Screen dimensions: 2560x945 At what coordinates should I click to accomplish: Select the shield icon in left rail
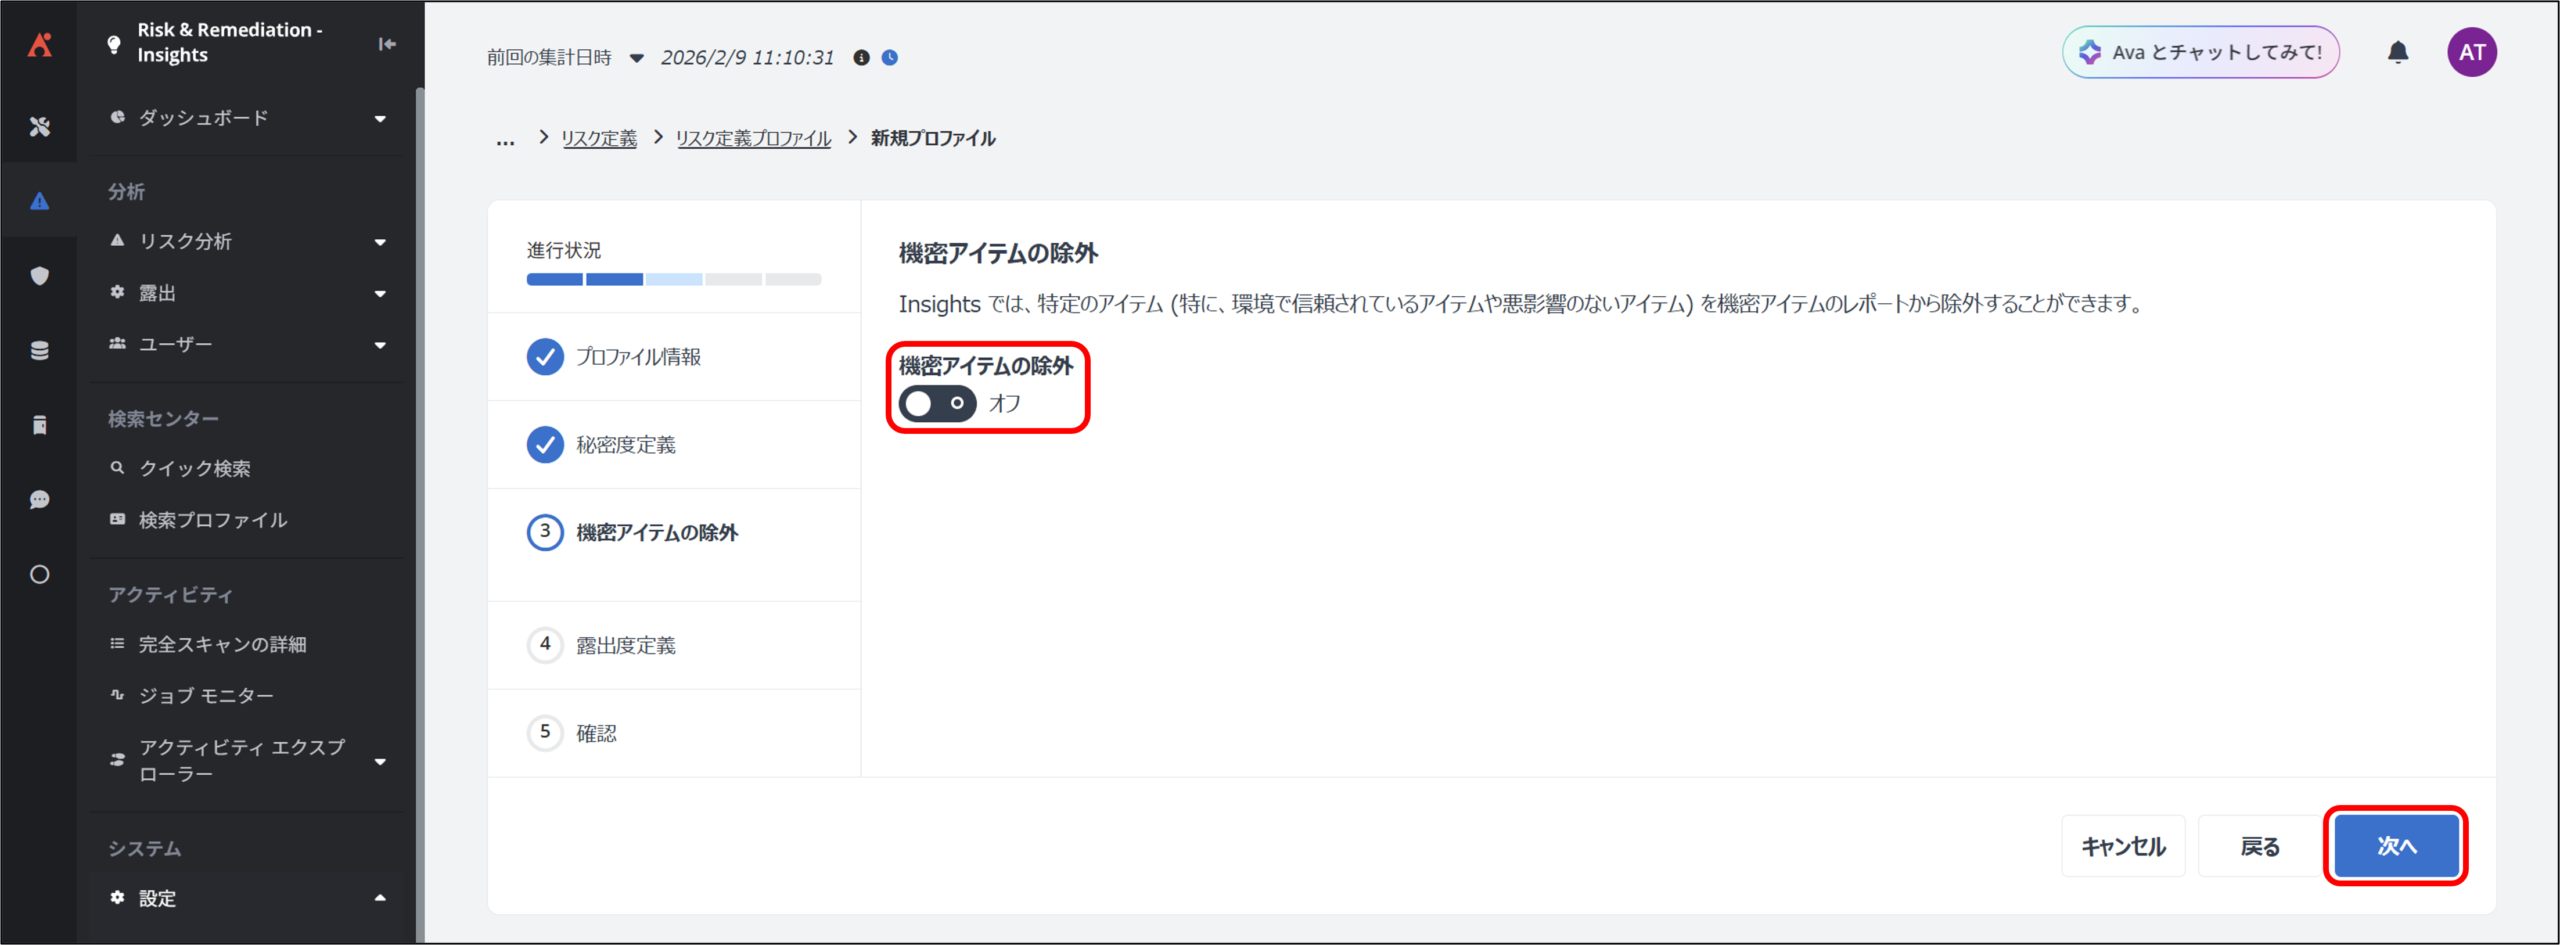(x=40, y=276)
